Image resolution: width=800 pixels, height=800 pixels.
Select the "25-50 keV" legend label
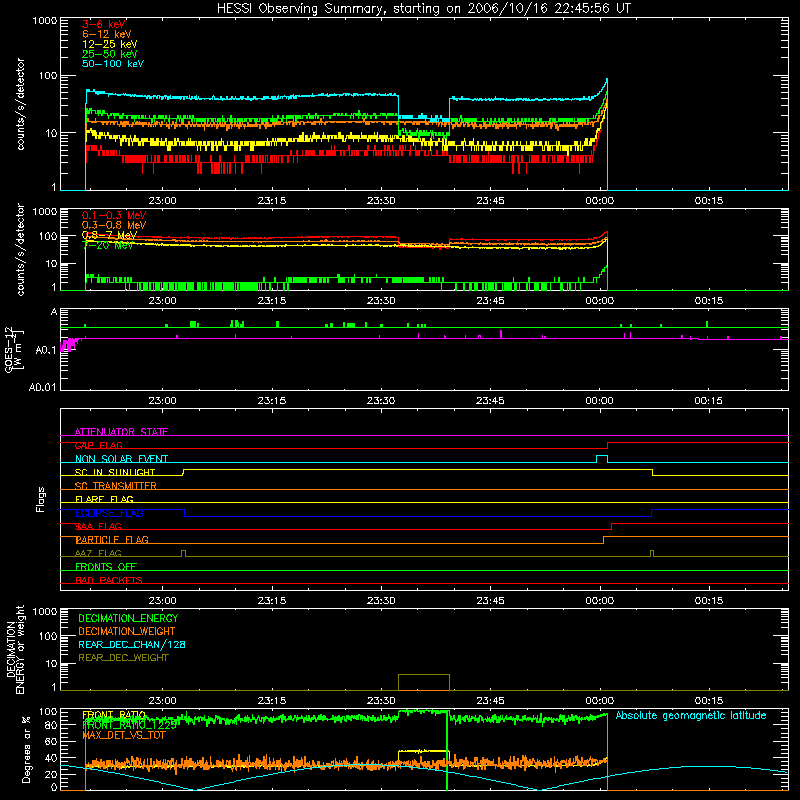[109, 54]
